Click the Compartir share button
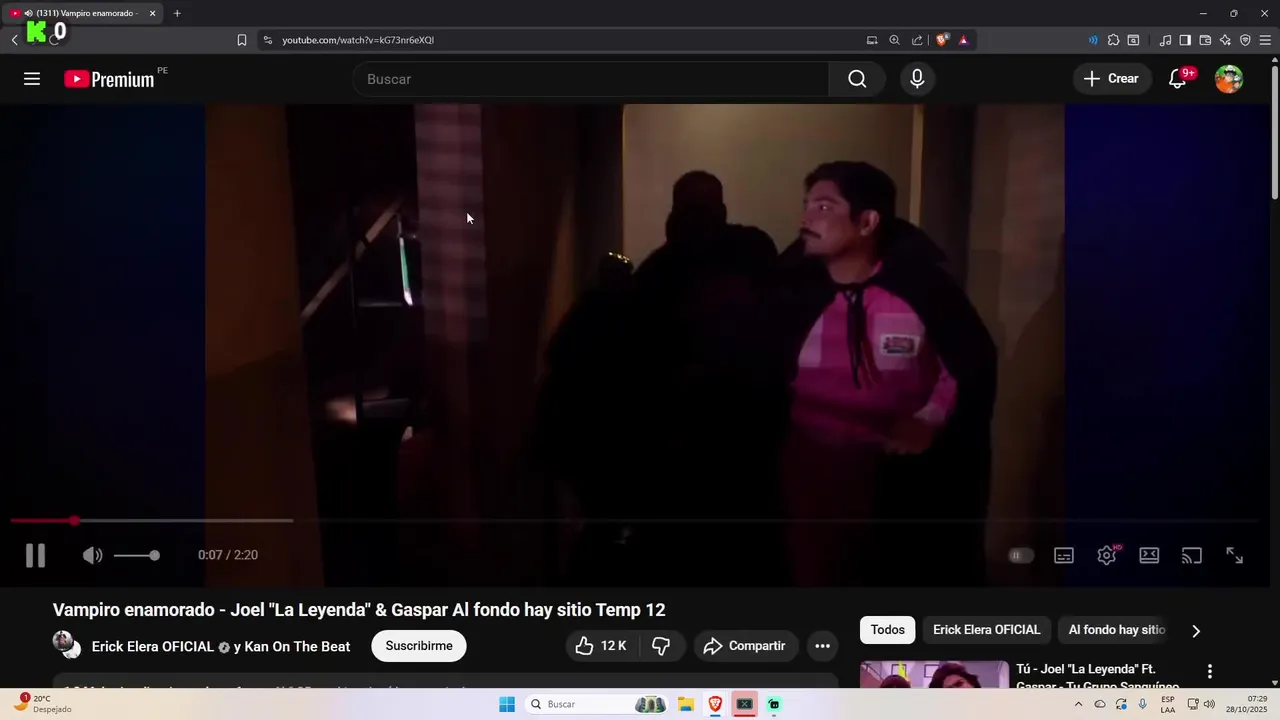 [x=746, y=646]
